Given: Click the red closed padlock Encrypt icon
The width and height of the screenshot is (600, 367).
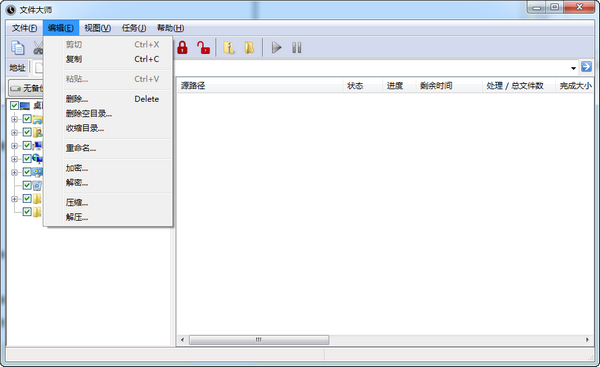Looking at the screenshot, I should pos(183,48).
